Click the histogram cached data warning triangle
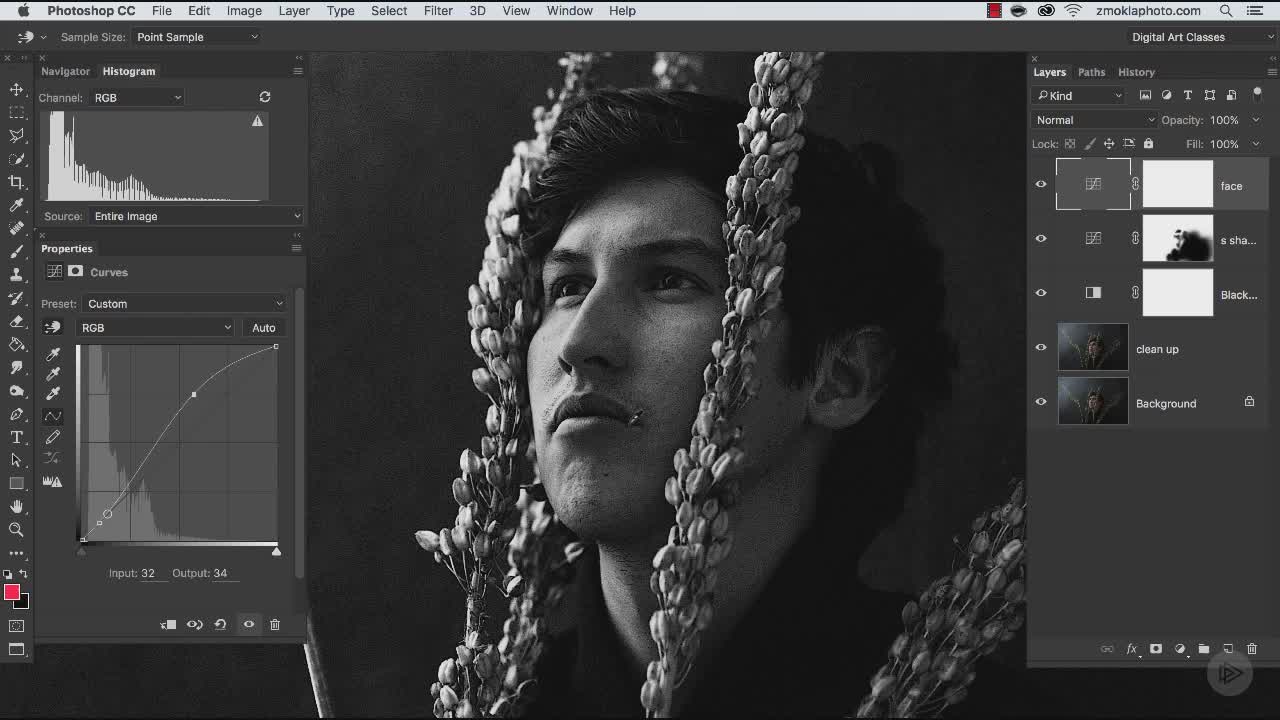This screenshot has height=720, width=1280. [257, 121]
